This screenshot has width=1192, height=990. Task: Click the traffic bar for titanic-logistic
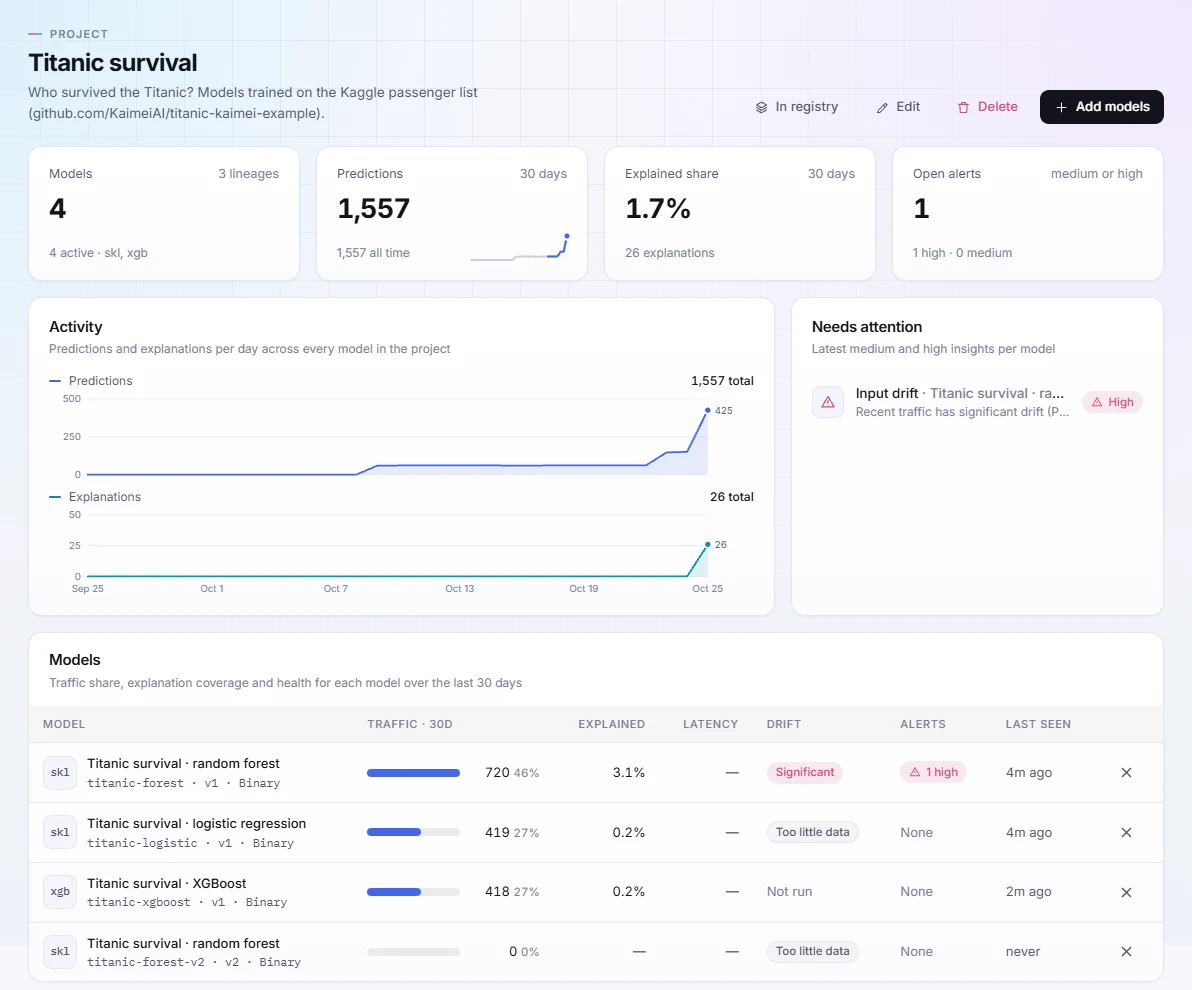point(414,833)
